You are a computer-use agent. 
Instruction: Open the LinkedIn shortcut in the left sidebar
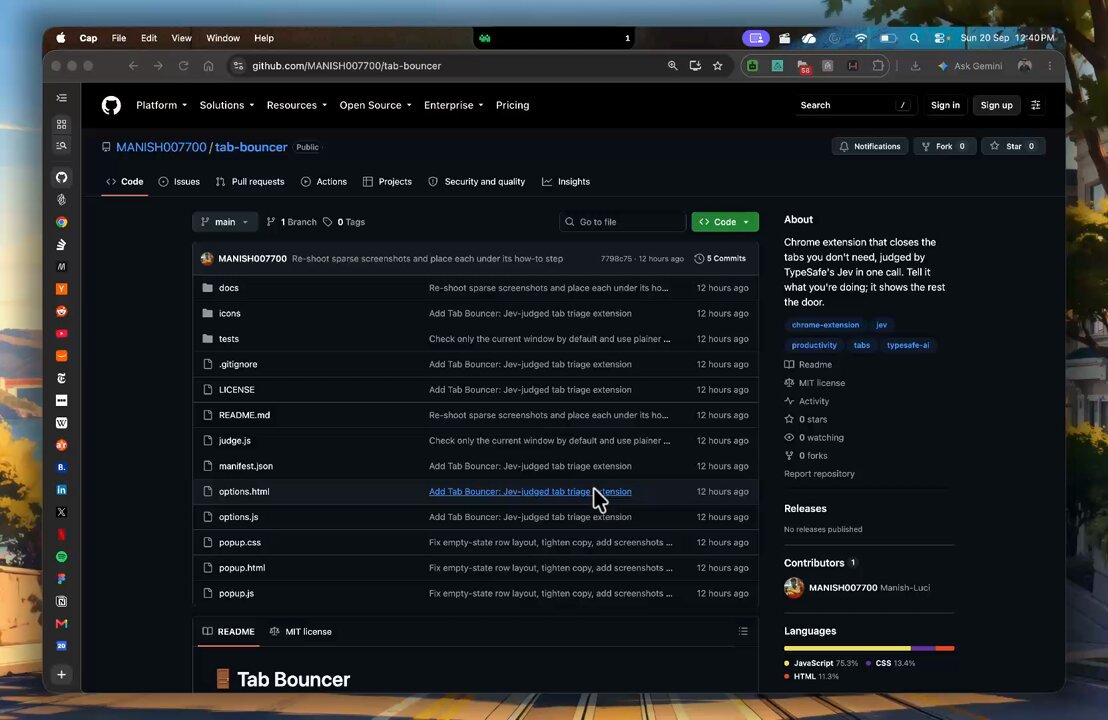pyautogui.click(x=61, y=490)
